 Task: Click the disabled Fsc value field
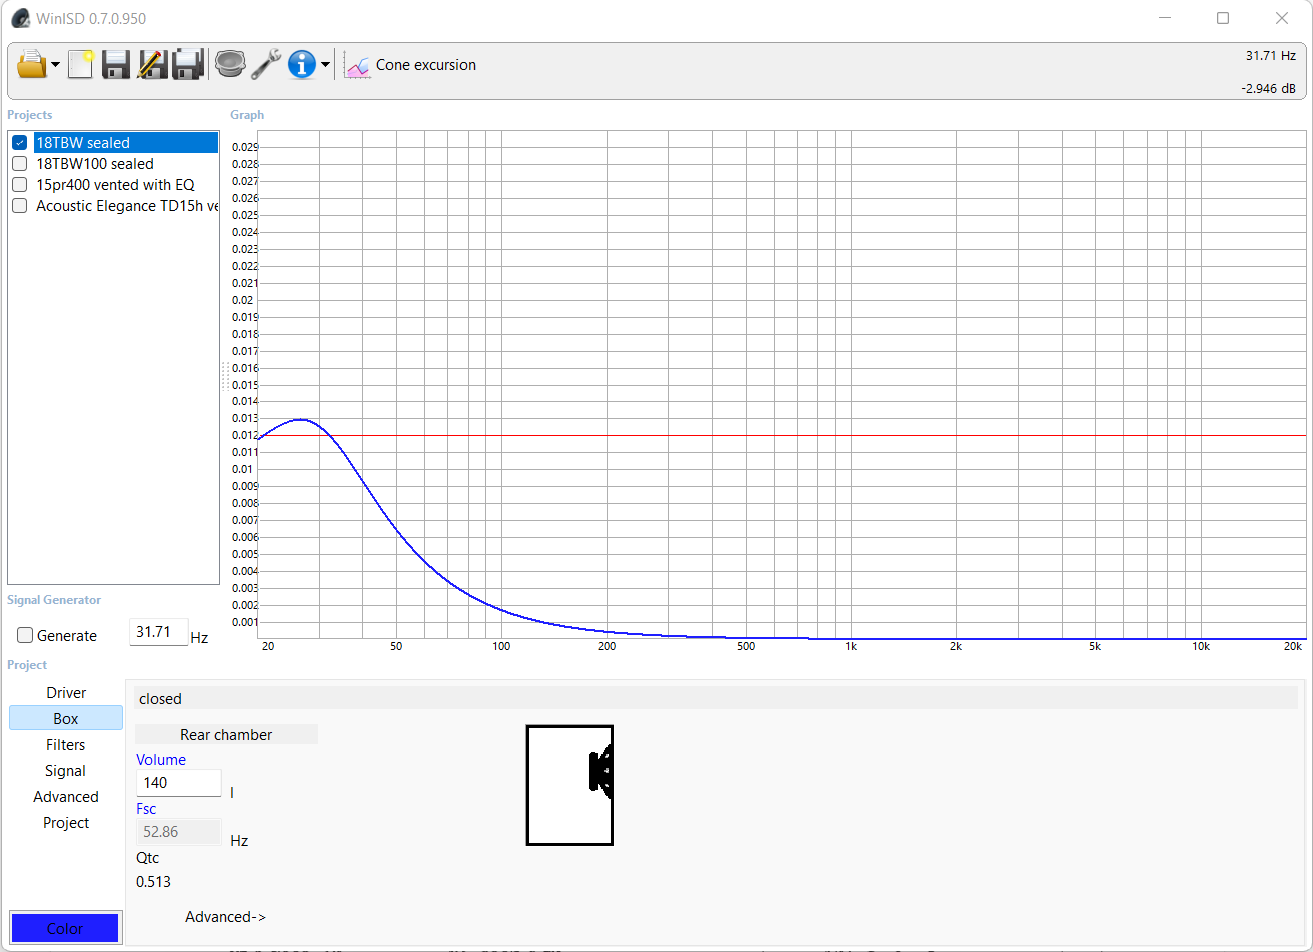[x=178, y=832]
